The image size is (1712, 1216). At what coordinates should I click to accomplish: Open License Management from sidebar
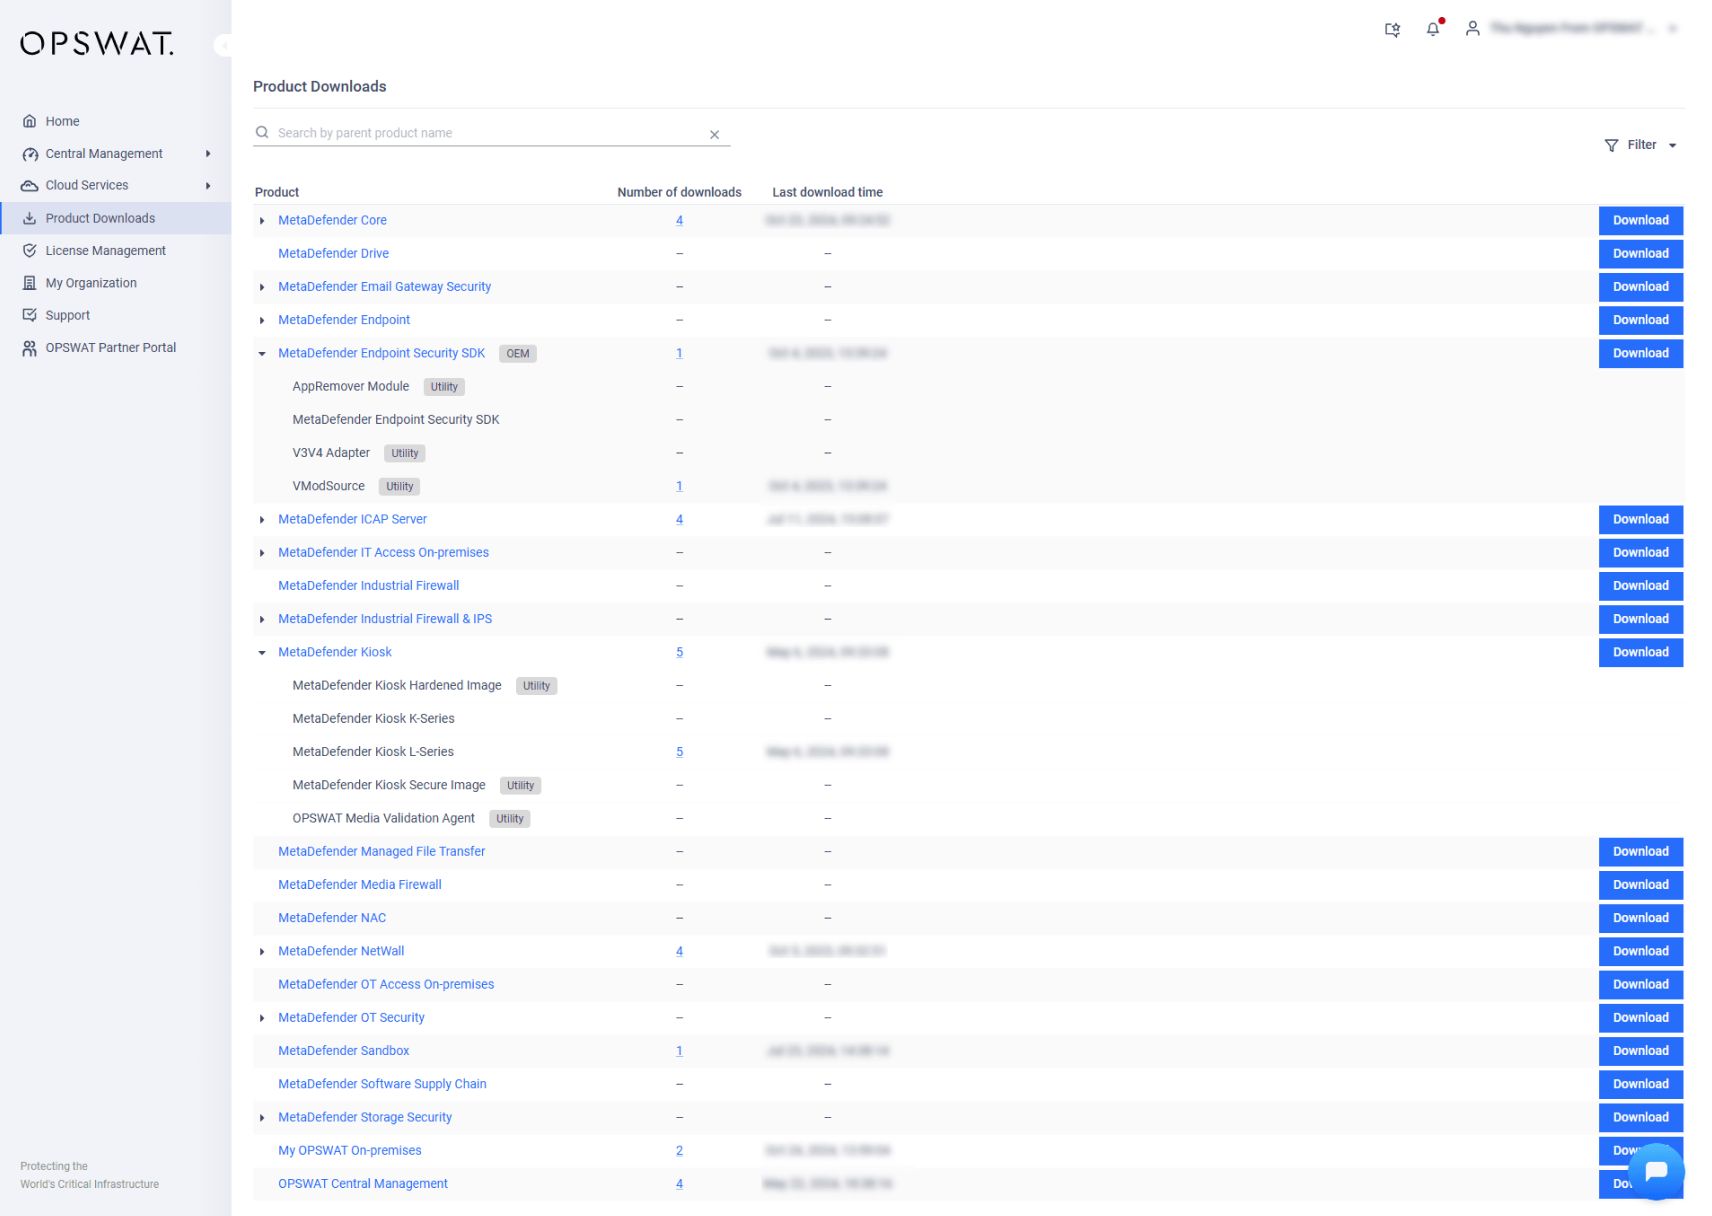tap(105, 250)
